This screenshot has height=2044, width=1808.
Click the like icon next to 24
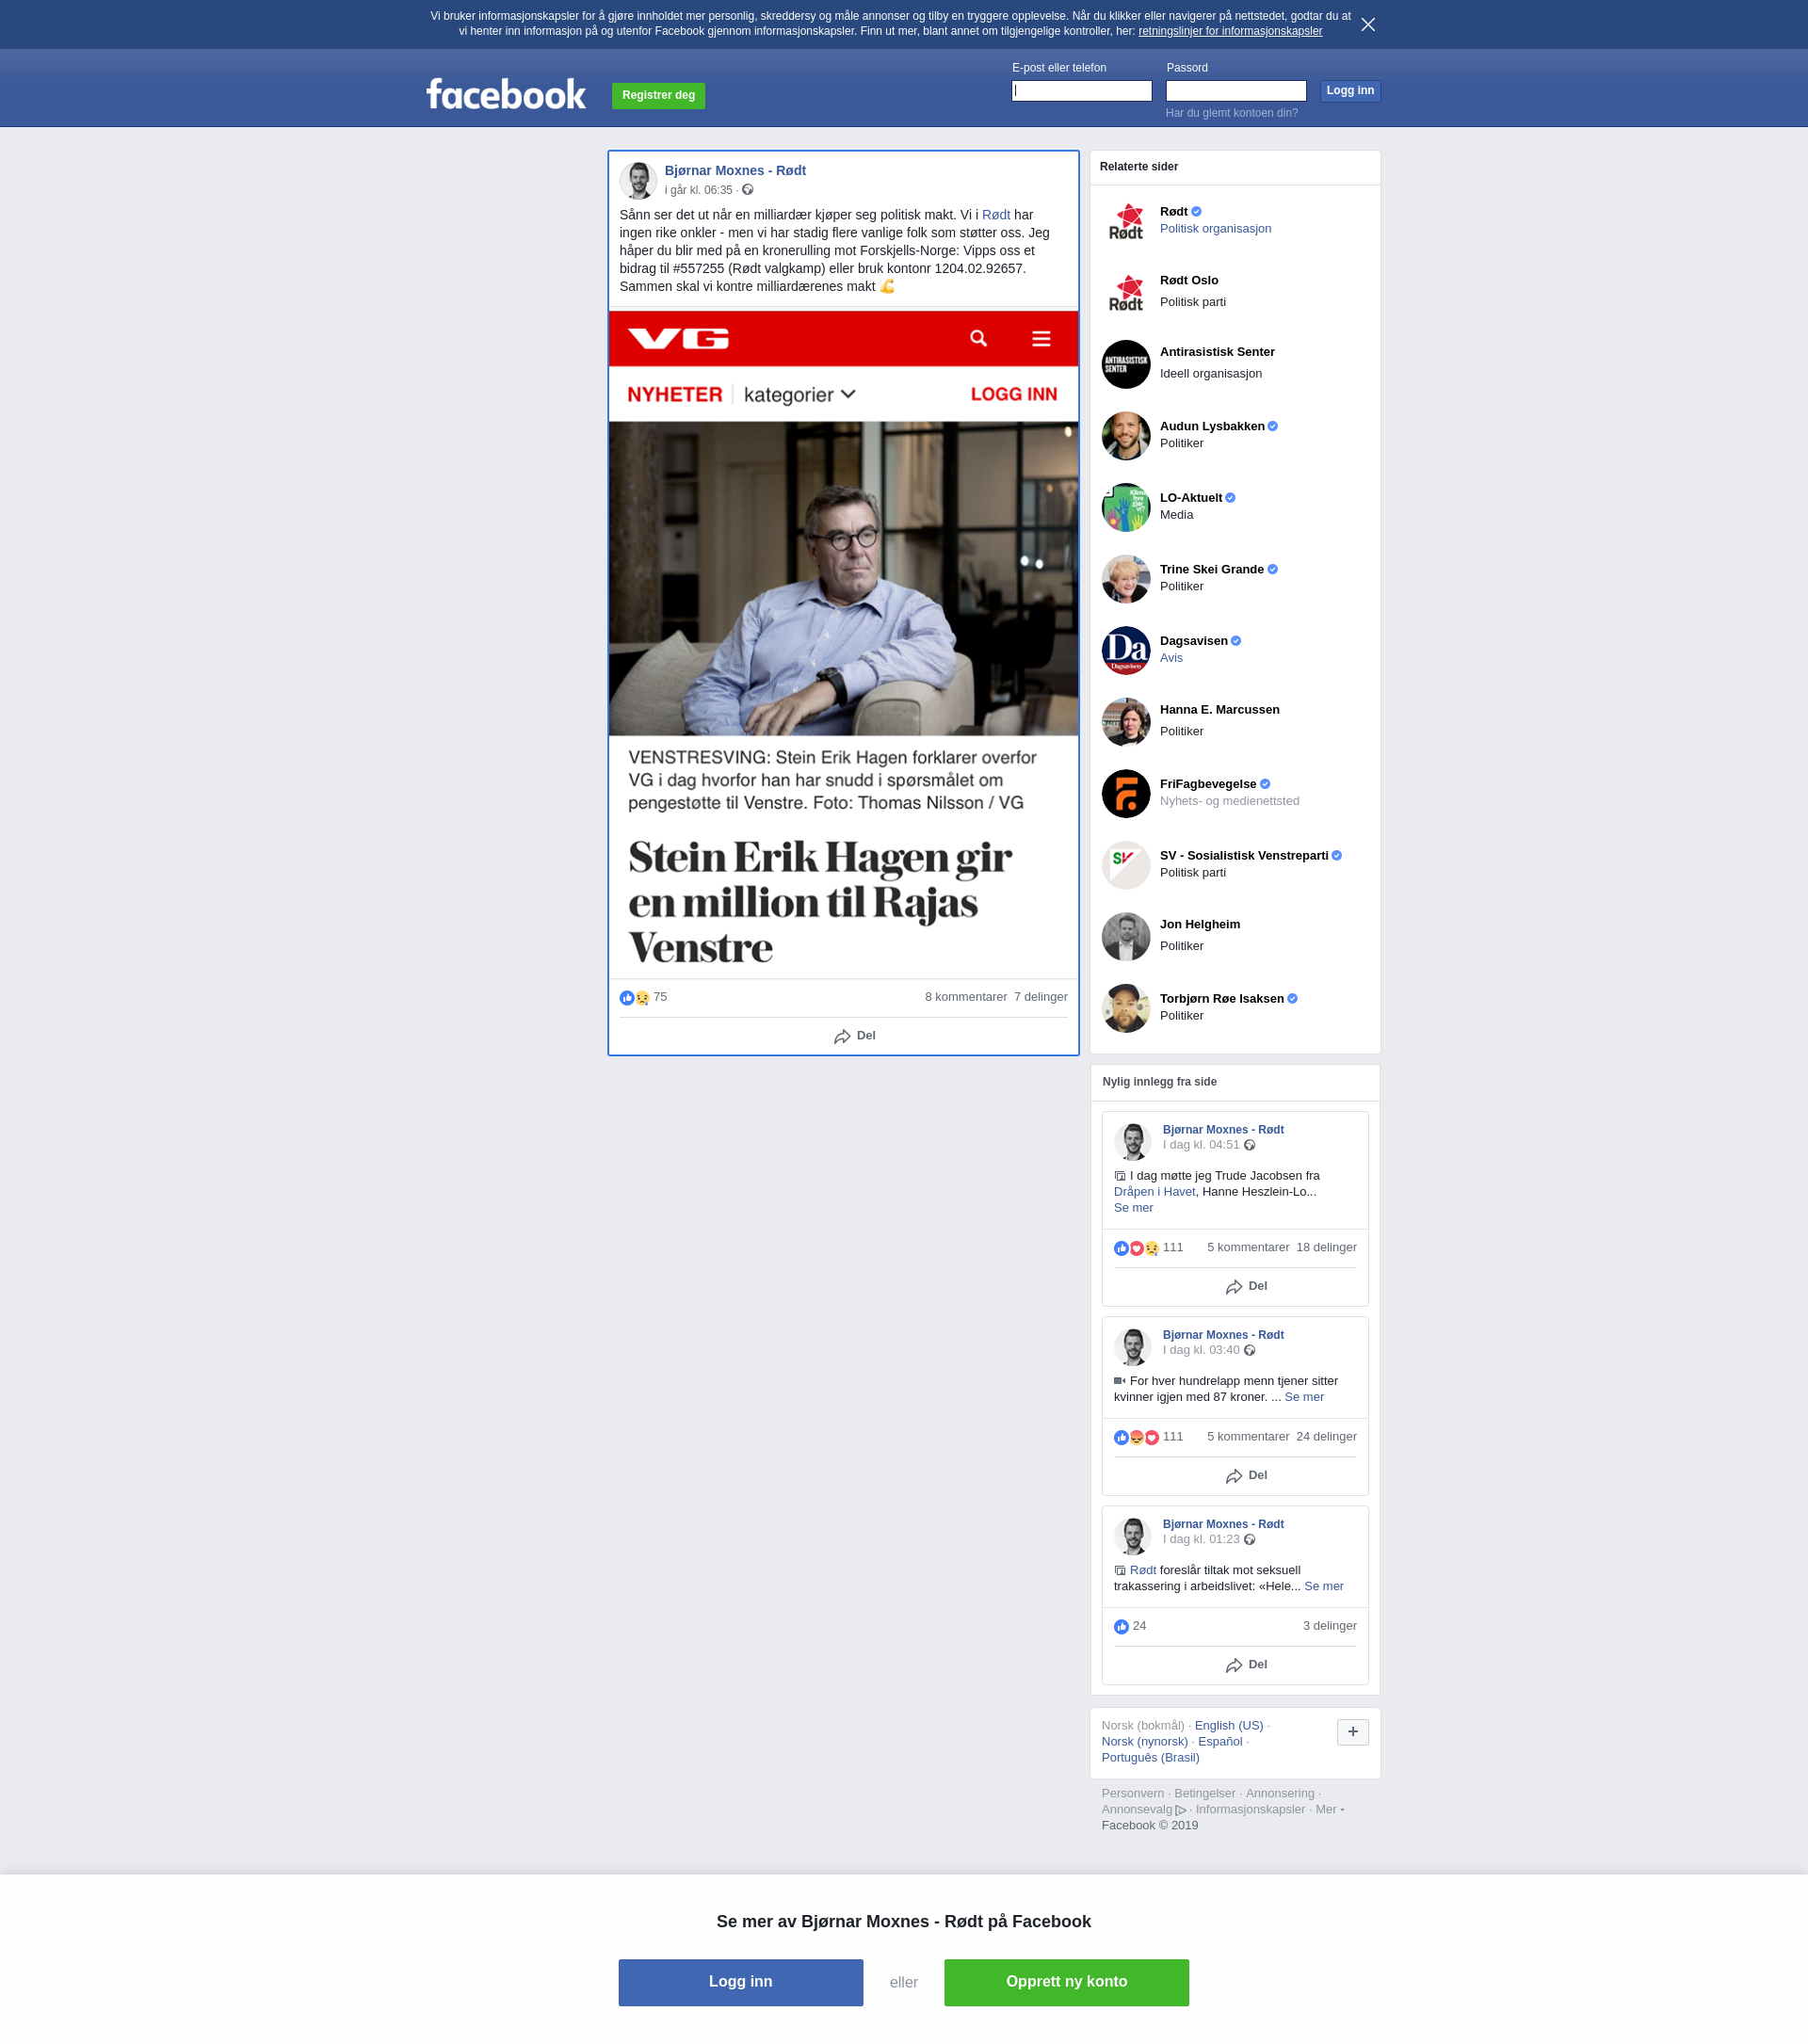tap(1121, 1627)
